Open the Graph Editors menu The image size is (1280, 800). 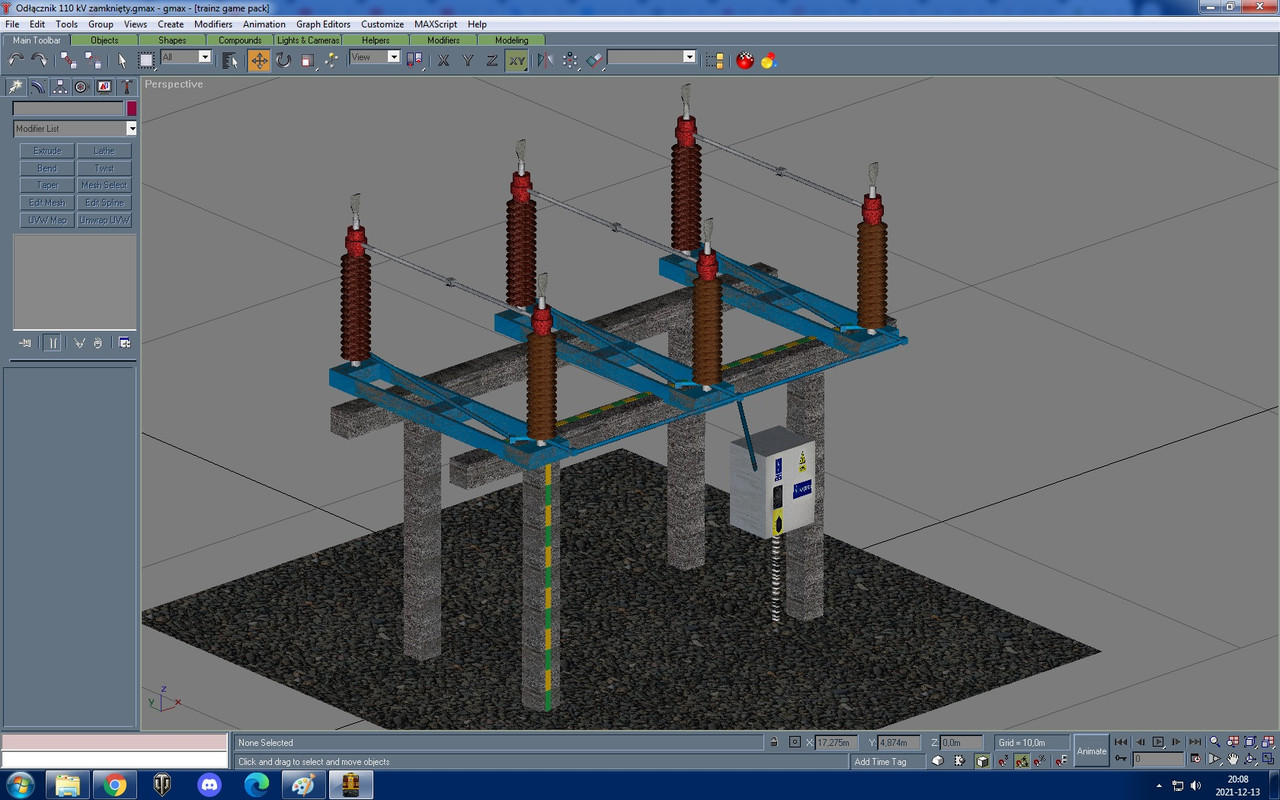pyautogui.click(x=323, y=24)
